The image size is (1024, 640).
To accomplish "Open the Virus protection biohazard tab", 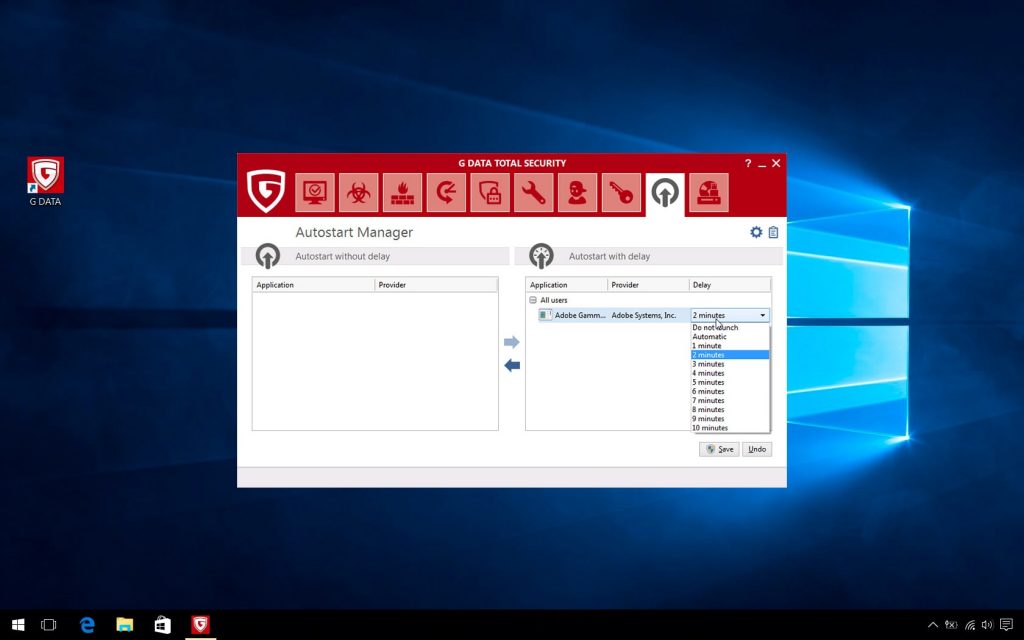I will [359, 193].
